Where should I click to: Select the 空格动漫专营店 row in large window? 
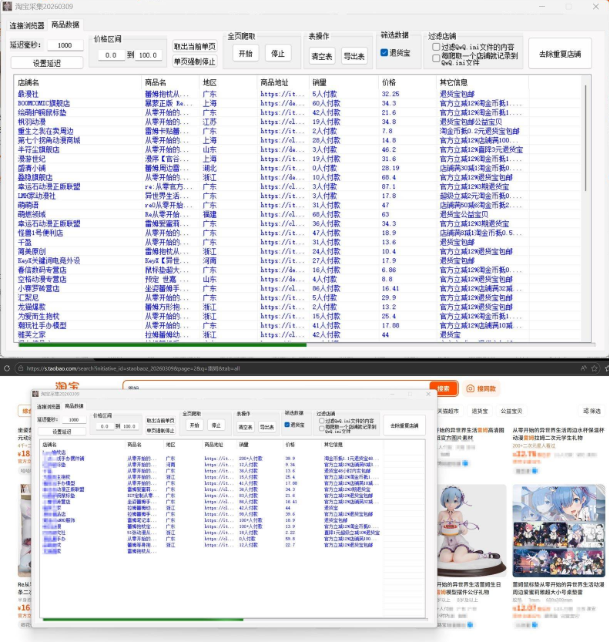pos(270,279)
